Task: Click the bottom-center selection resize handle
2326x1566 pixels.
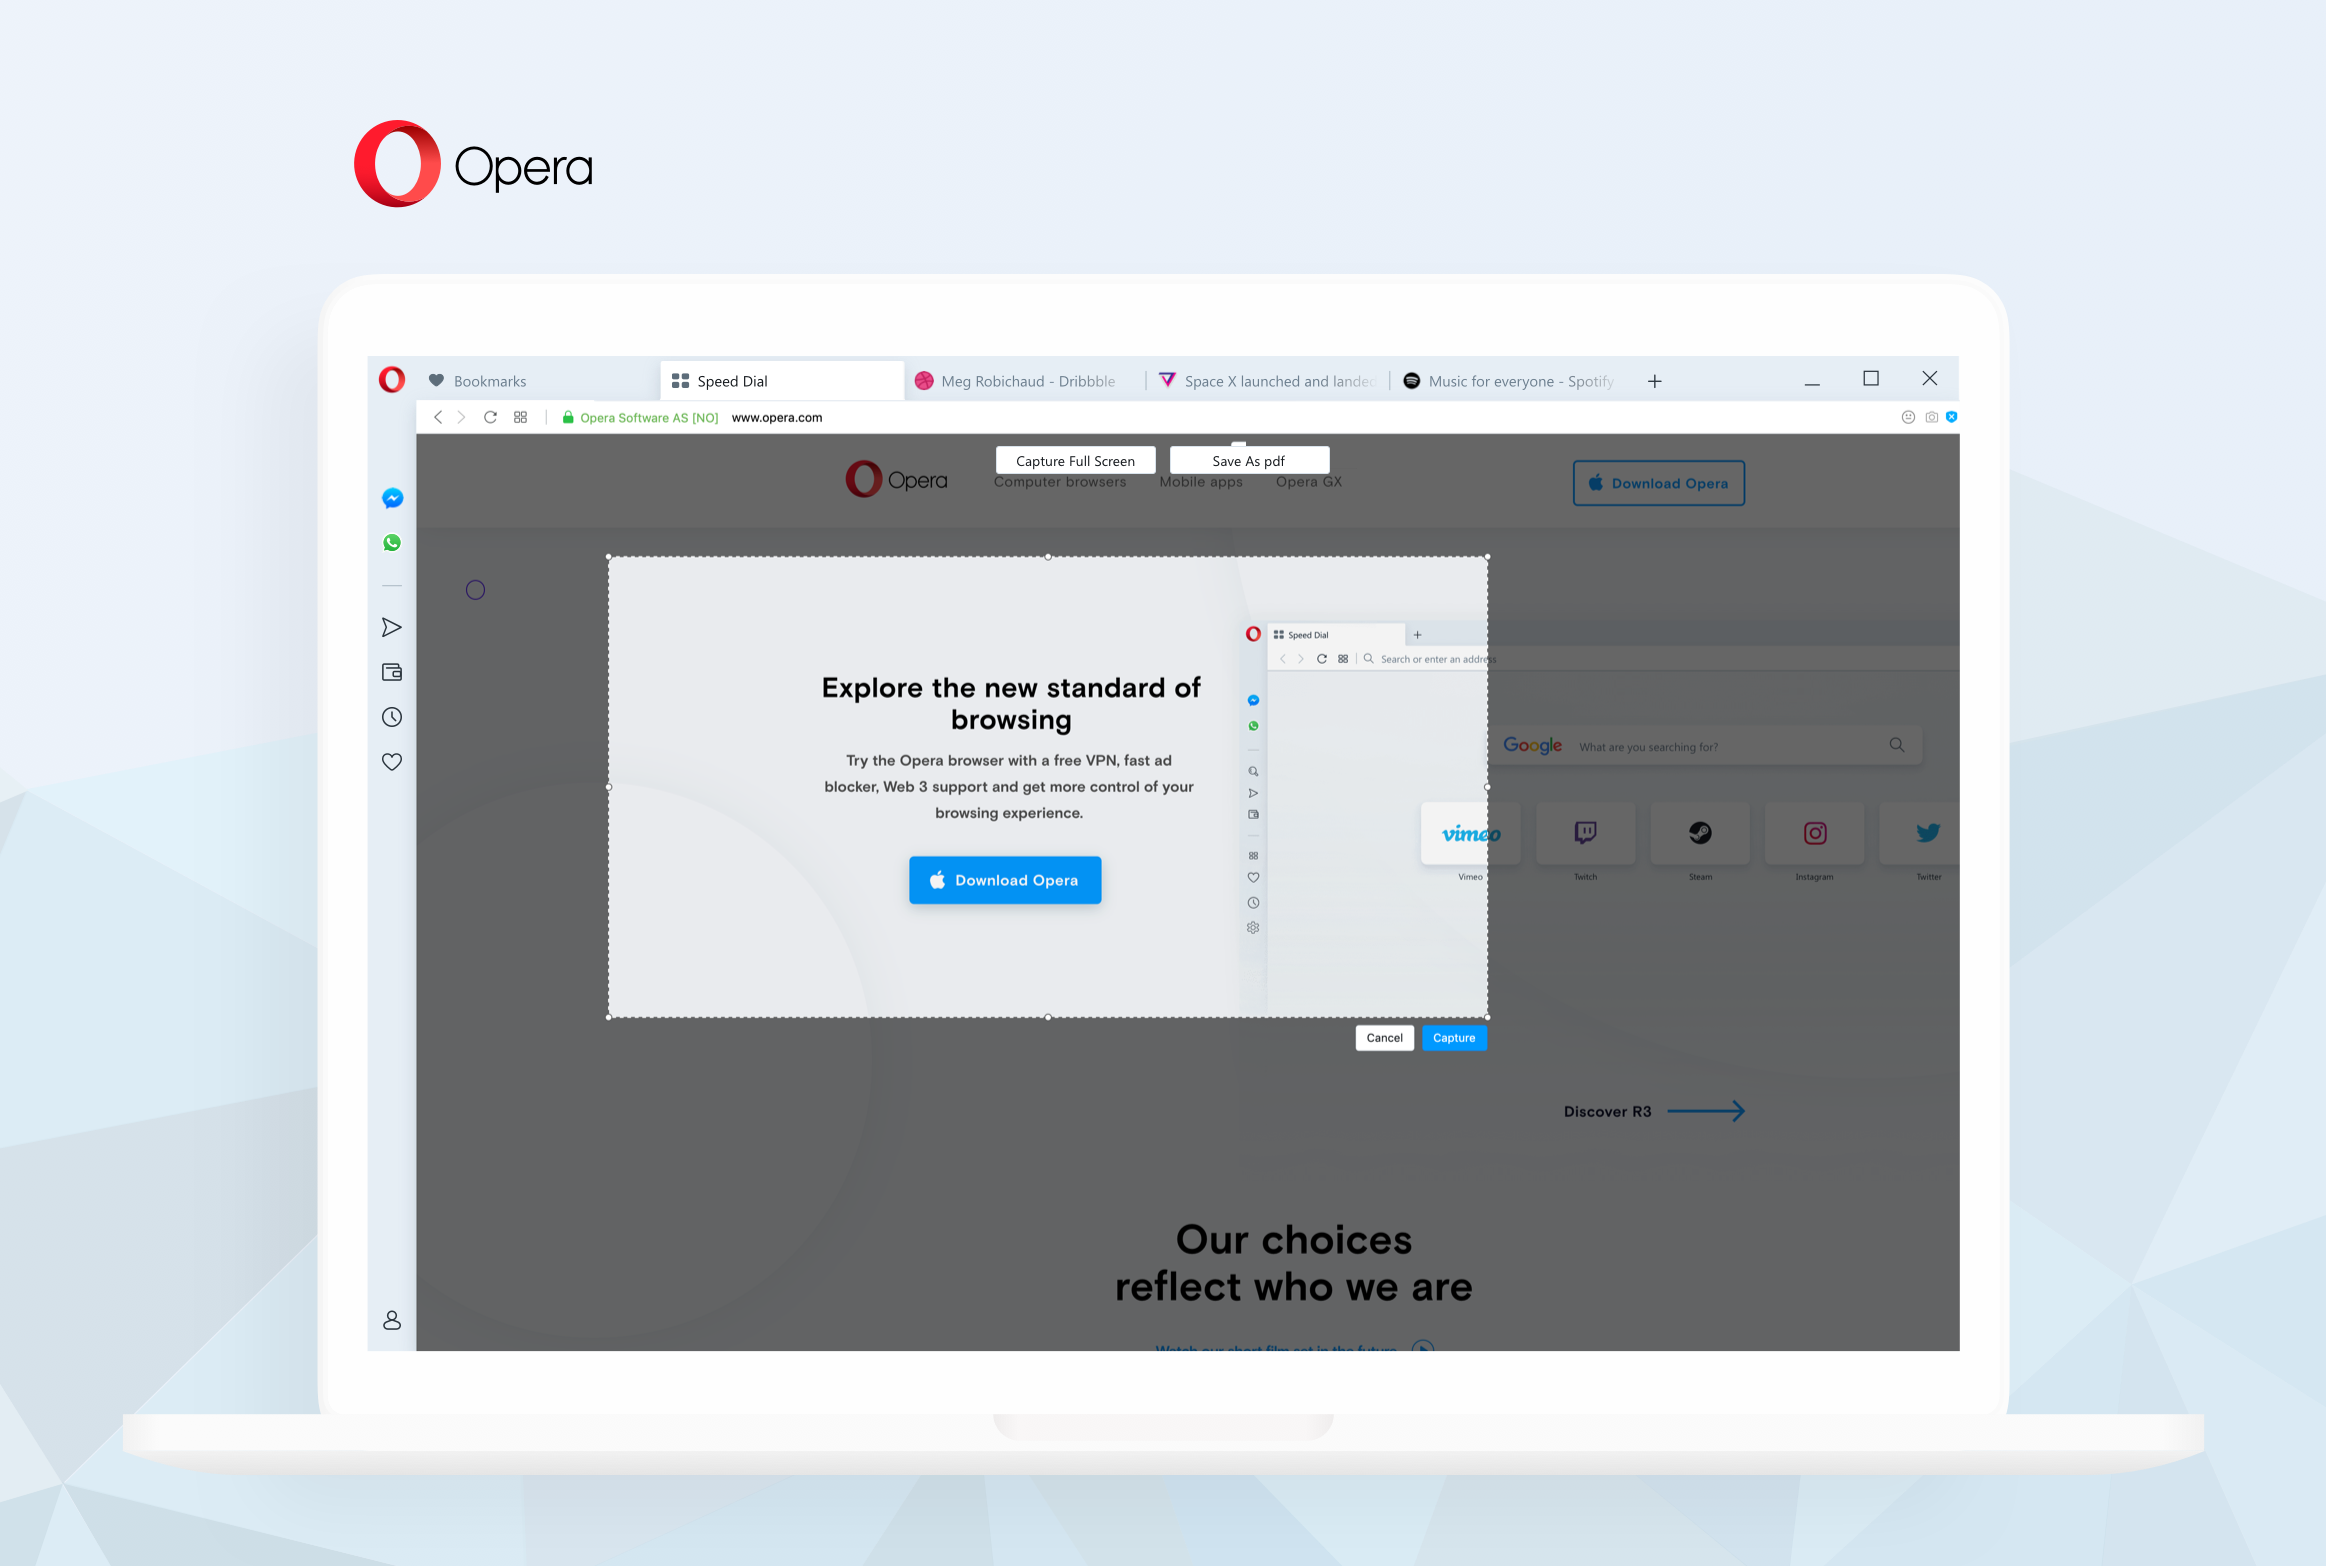Action: [x=1048, y=1017]
